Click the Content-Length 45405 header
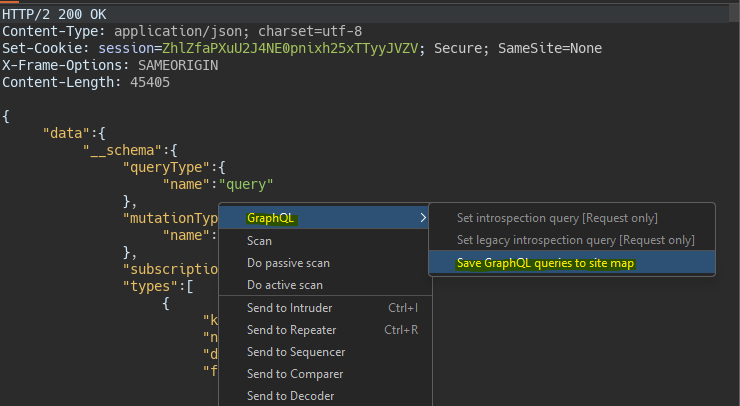The width and height of the screenshot is (740, 406). coord(85,82)
